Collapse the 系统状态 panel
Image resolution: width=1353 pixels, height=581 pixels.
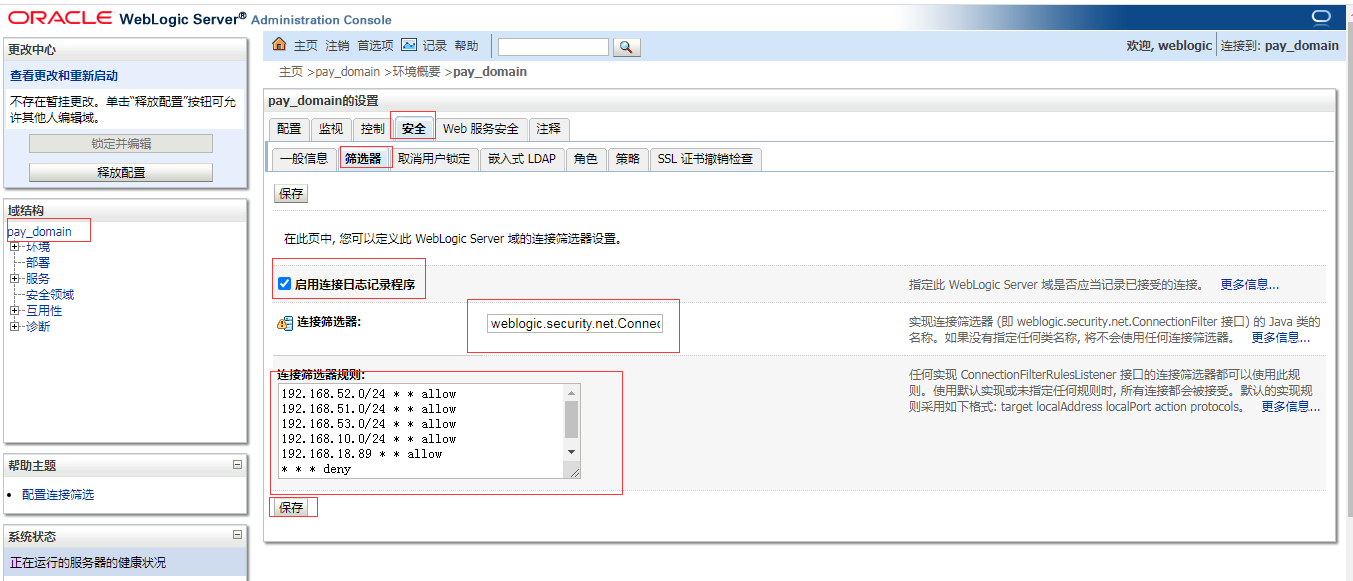point(237,535)
